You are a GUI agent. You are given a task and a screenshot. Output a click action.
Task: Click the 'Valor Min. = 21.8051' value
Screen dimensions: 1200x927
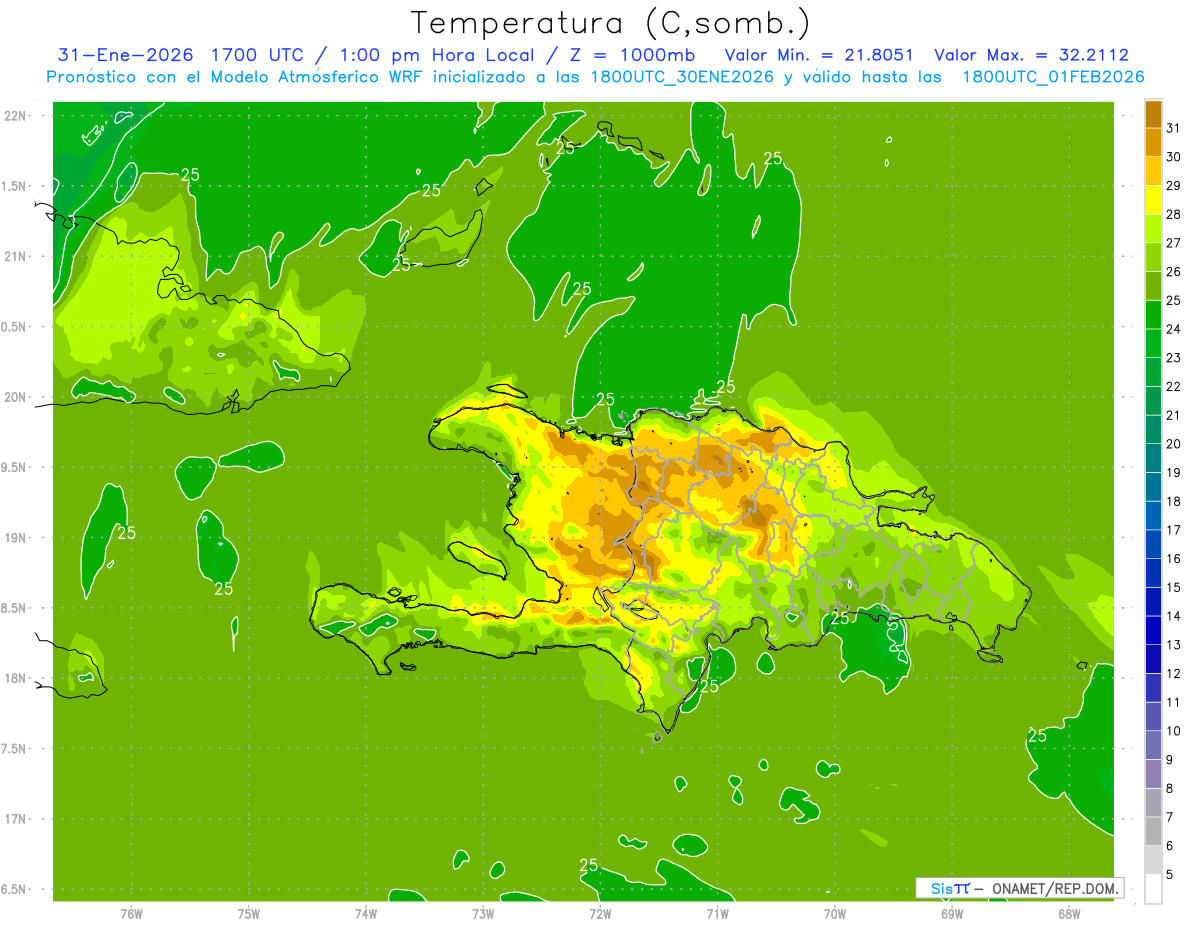(820, 55)
